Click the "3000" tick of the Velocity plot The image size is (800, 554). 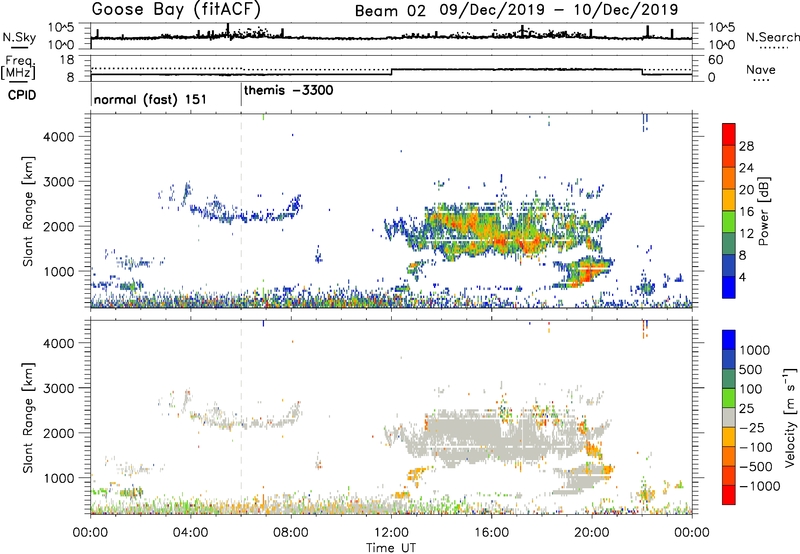tap(58, 388)
